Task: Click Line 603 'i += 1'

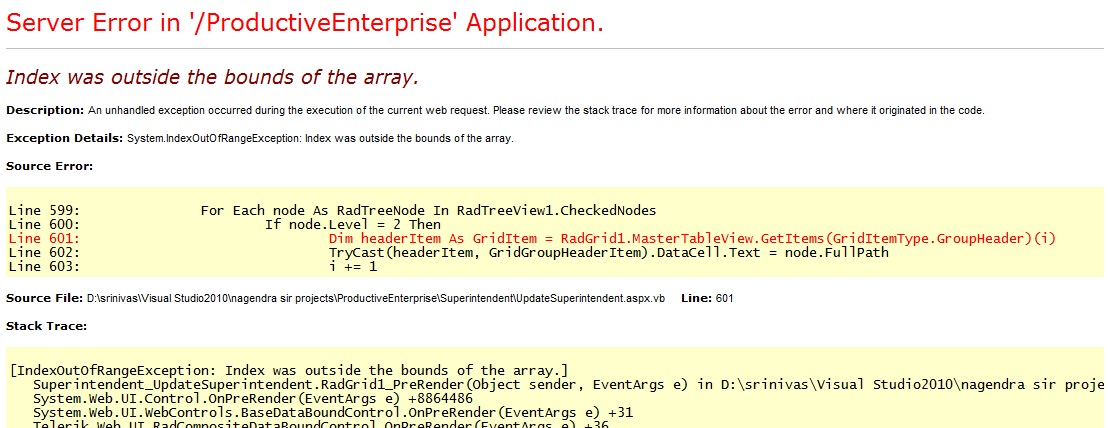Action: tap(193, 267)
